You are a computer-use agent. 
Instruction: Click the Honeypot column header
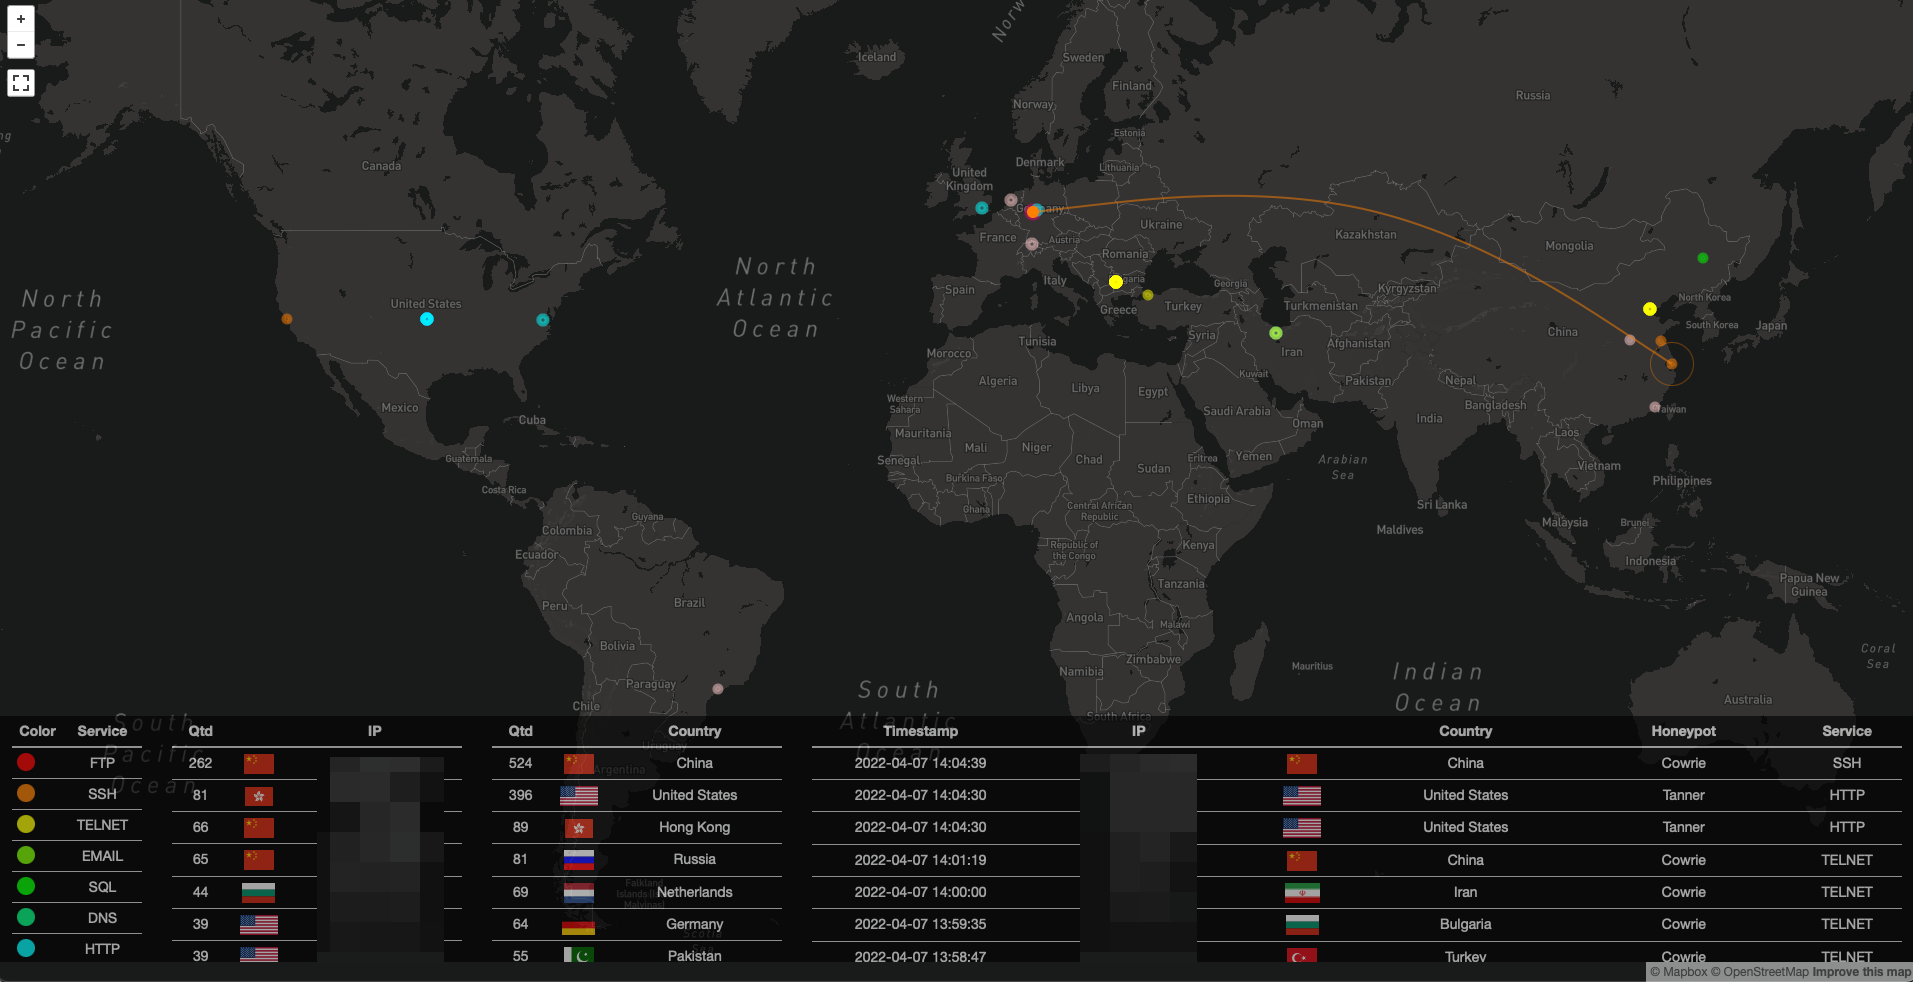1683,731
